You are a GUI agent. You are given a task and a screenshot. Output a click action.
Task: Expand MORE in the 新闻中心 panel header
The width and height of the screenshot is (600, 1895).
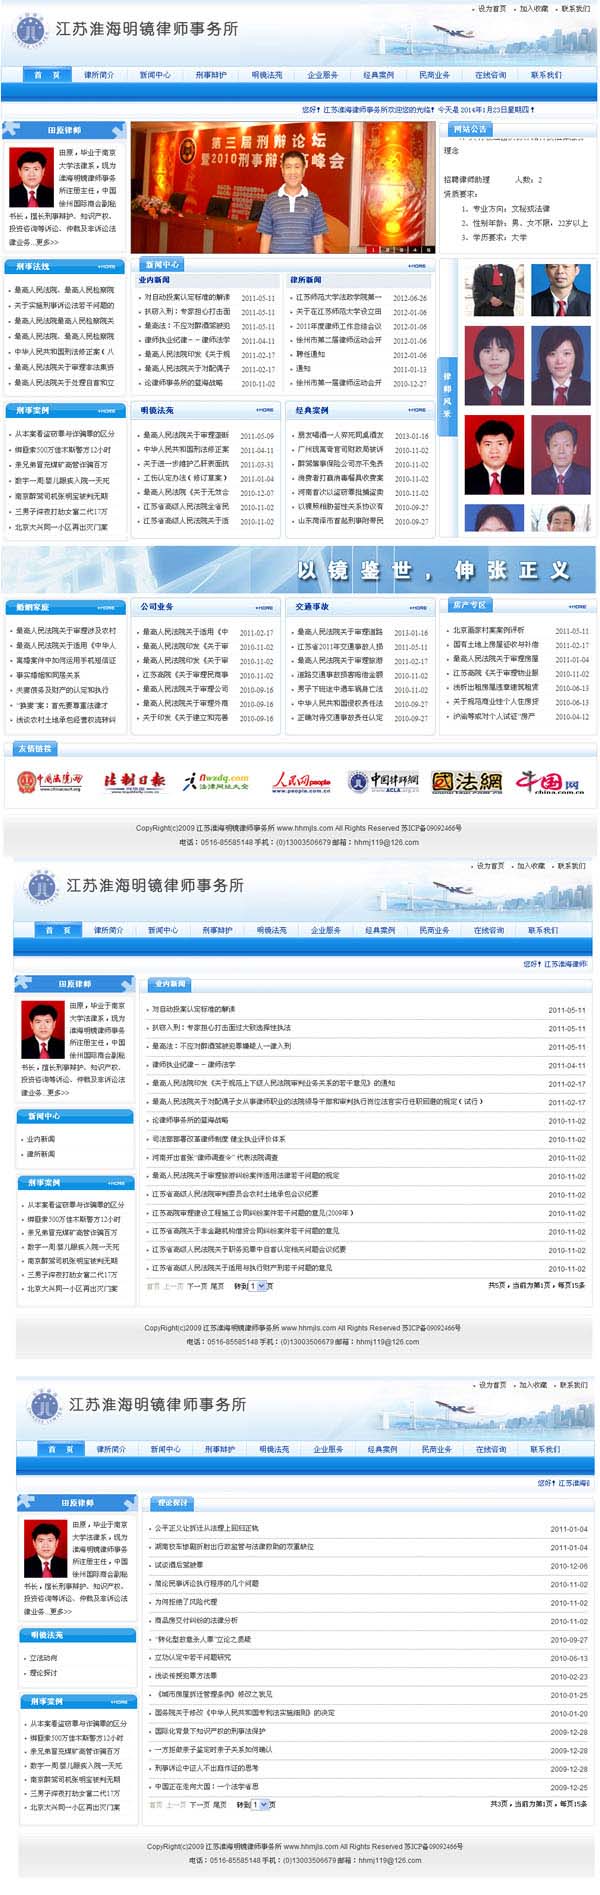coord(417,266)
